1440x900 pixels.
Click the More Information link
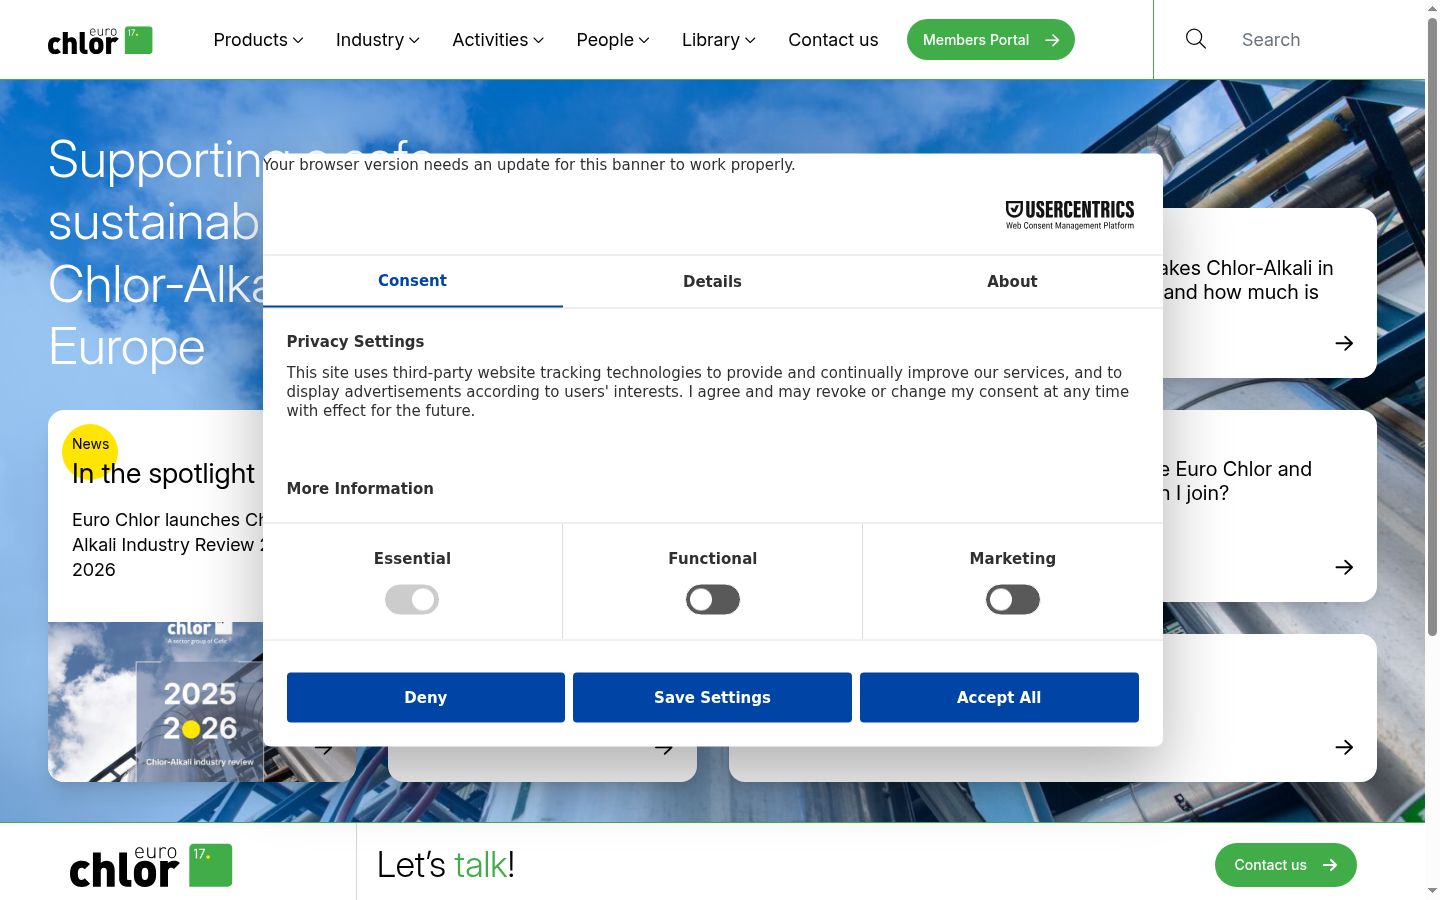(x=360, y=488)
